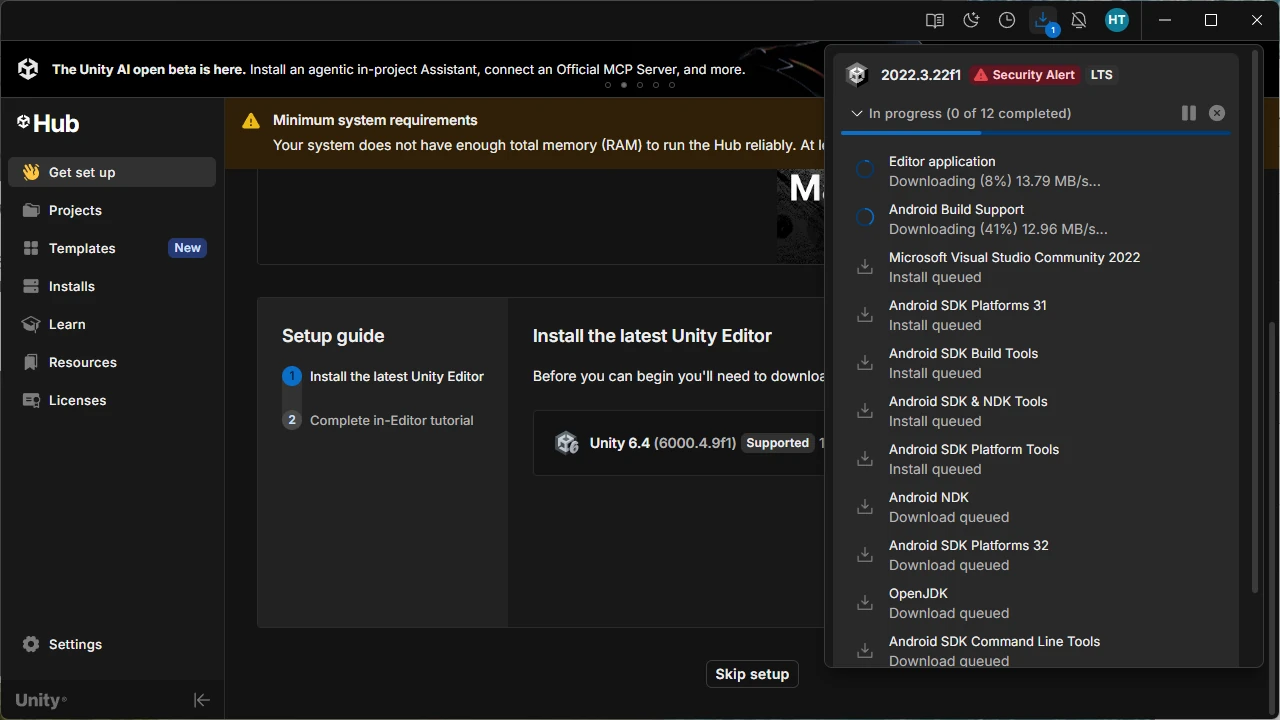Click the Downloading (8%) status text
The height and width of the screenshot is (720, 1280).
(x=995, y=181)
